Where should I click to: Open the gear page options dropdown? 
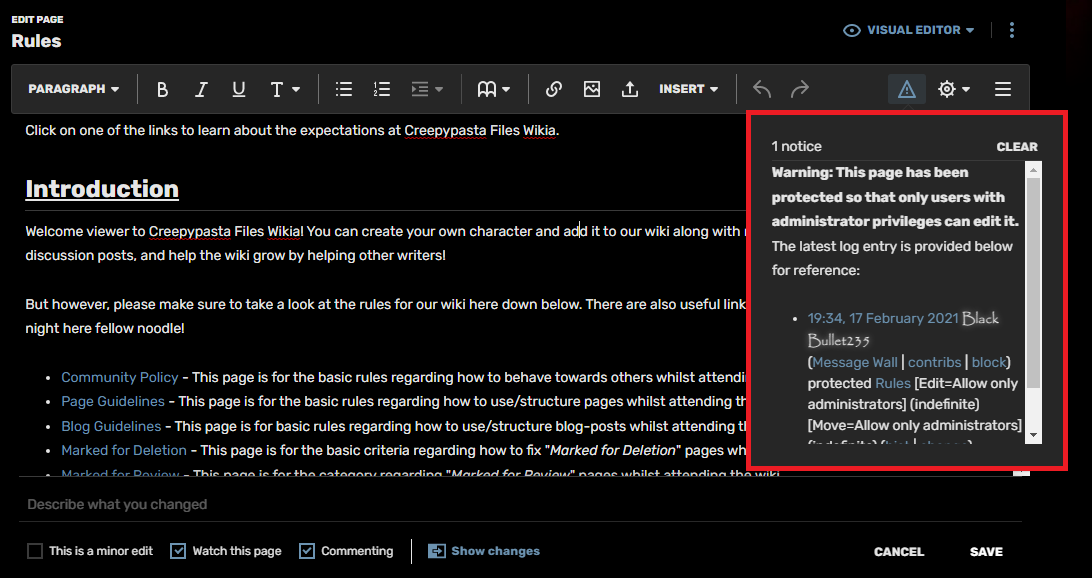click(953, 89)
